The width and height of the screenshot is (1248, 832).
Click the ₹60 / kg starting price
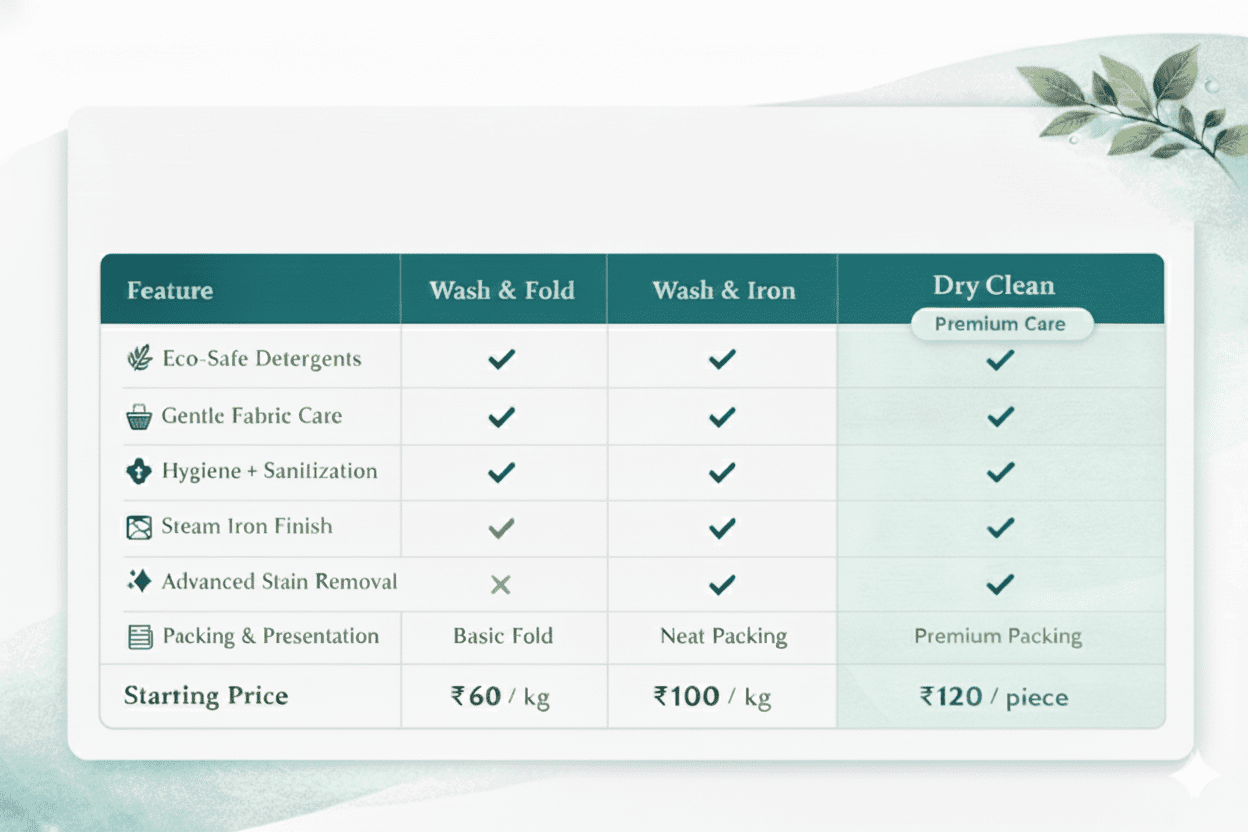coord(501,696)
